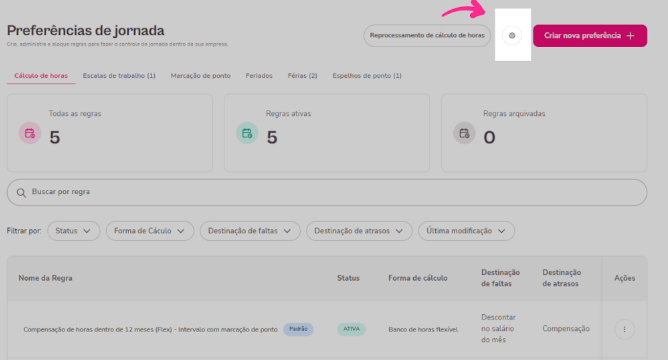Open Destinação de faltas filter dropdown
The image size is (668, 360).
coord(250,231)
